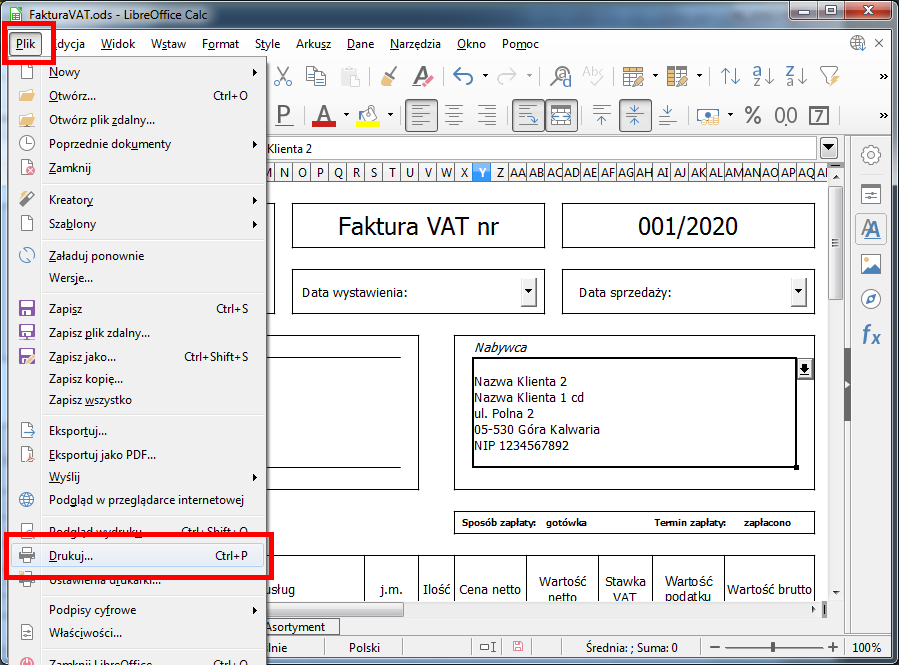899x665 pixels.
Task: Expand the Nabywca client list dropdown
Action: pos(804,369)
